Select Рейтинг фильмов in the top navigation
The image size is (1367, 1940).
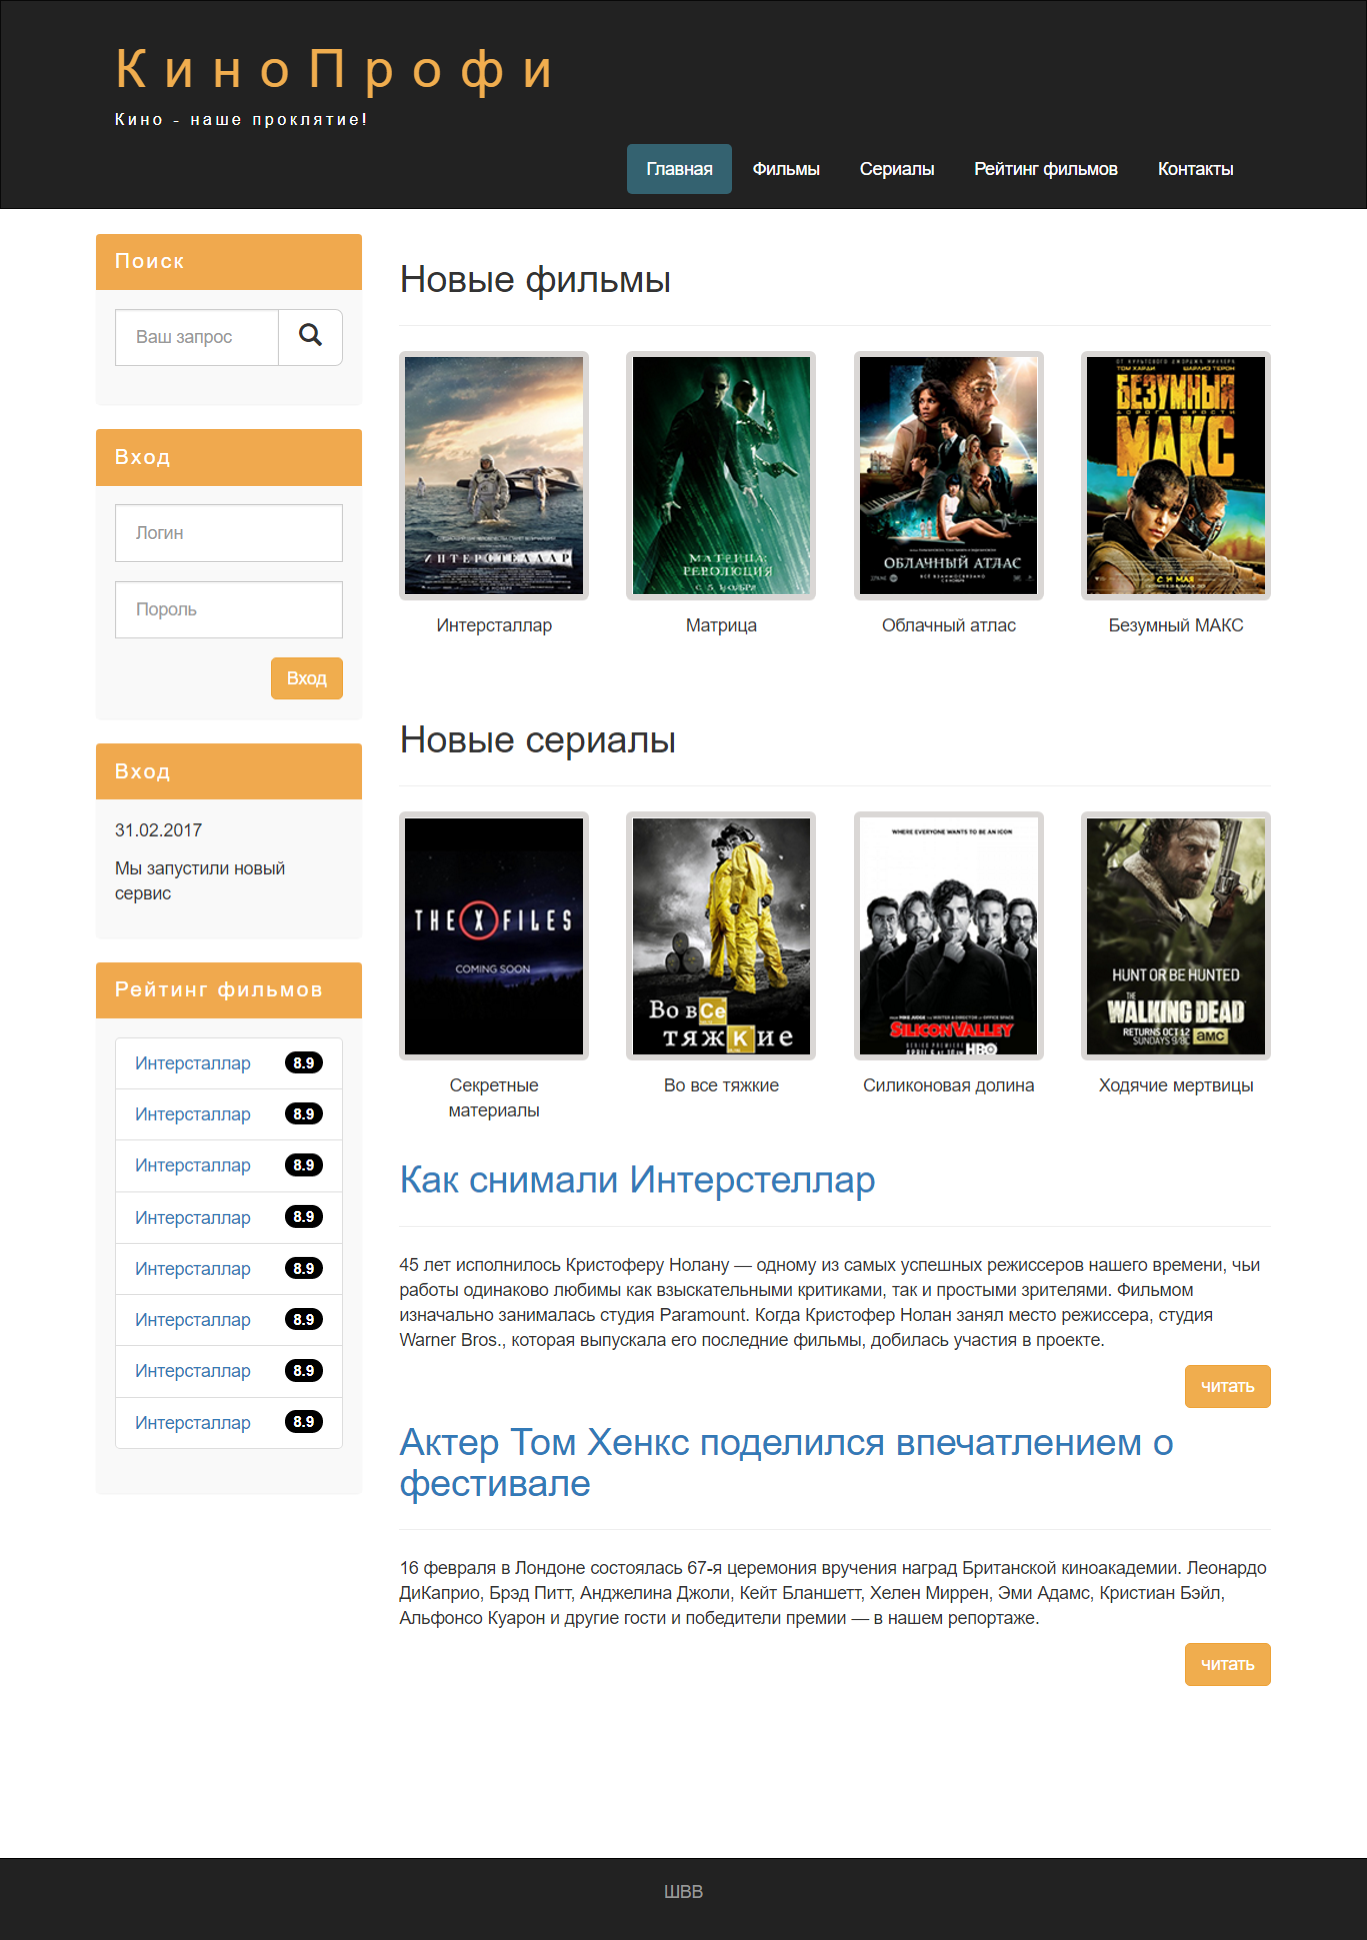pos(1046,169)
